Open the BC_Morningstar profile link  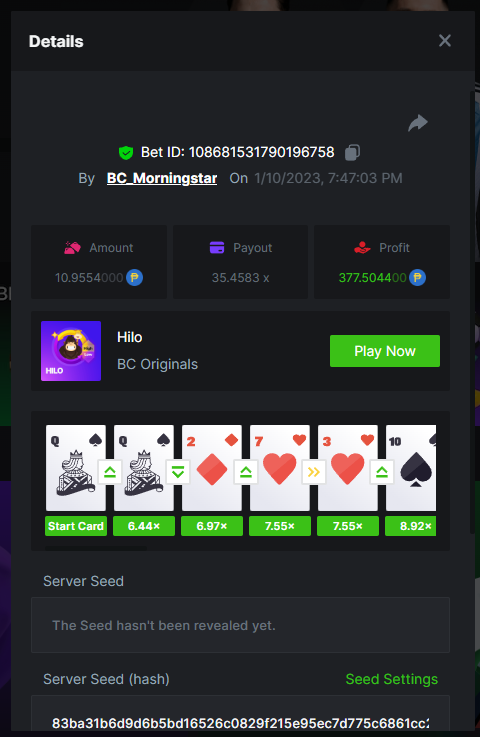(x=162, y=178)
